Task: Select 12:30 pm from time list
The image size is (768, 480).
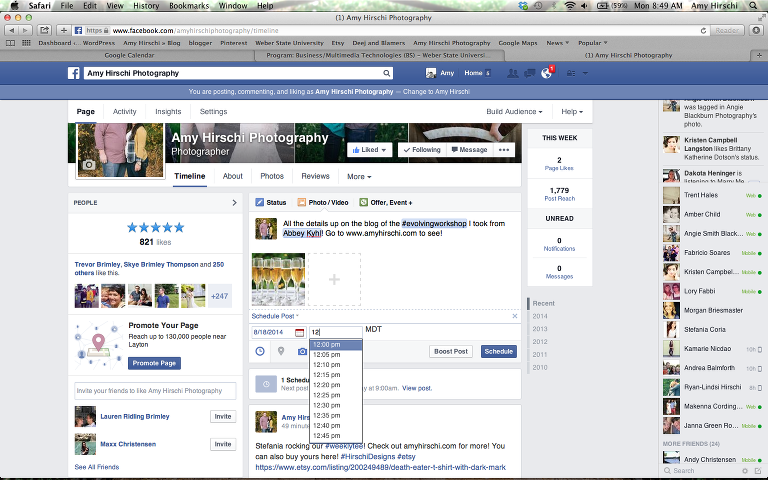Action: [x=336, y=406]
